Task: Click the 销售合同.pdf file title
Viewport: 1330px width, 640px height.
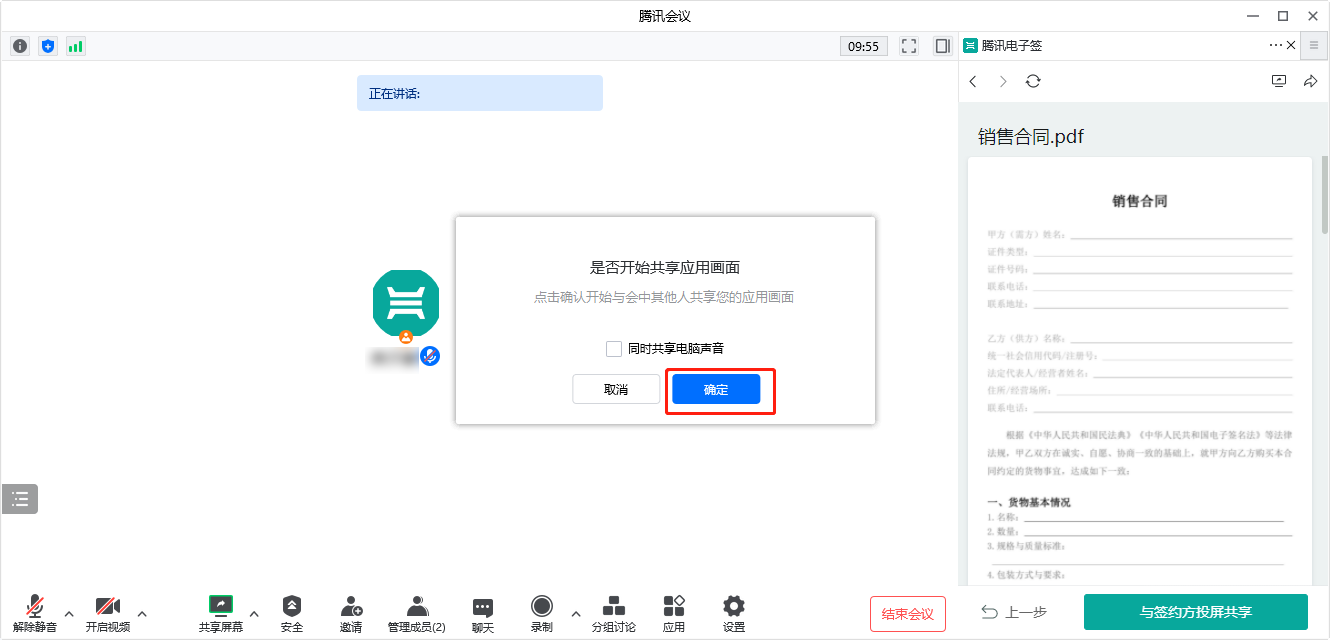Action: 1031,137
